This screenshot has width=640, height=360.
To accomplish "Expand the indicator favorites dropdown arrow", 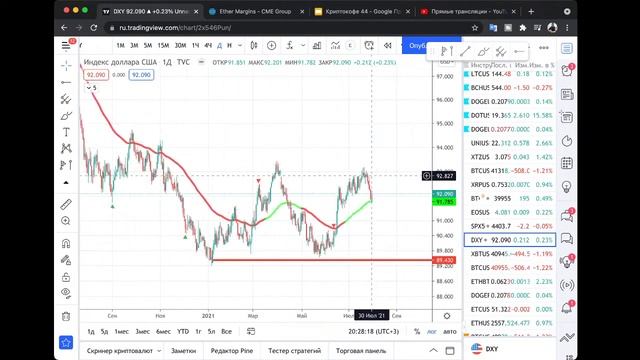I will 303,45.
